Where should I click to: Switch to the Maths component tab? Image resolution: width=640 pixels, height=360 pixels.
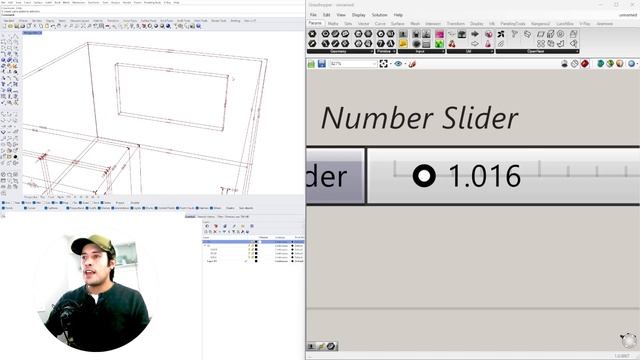tap(333, 24)
